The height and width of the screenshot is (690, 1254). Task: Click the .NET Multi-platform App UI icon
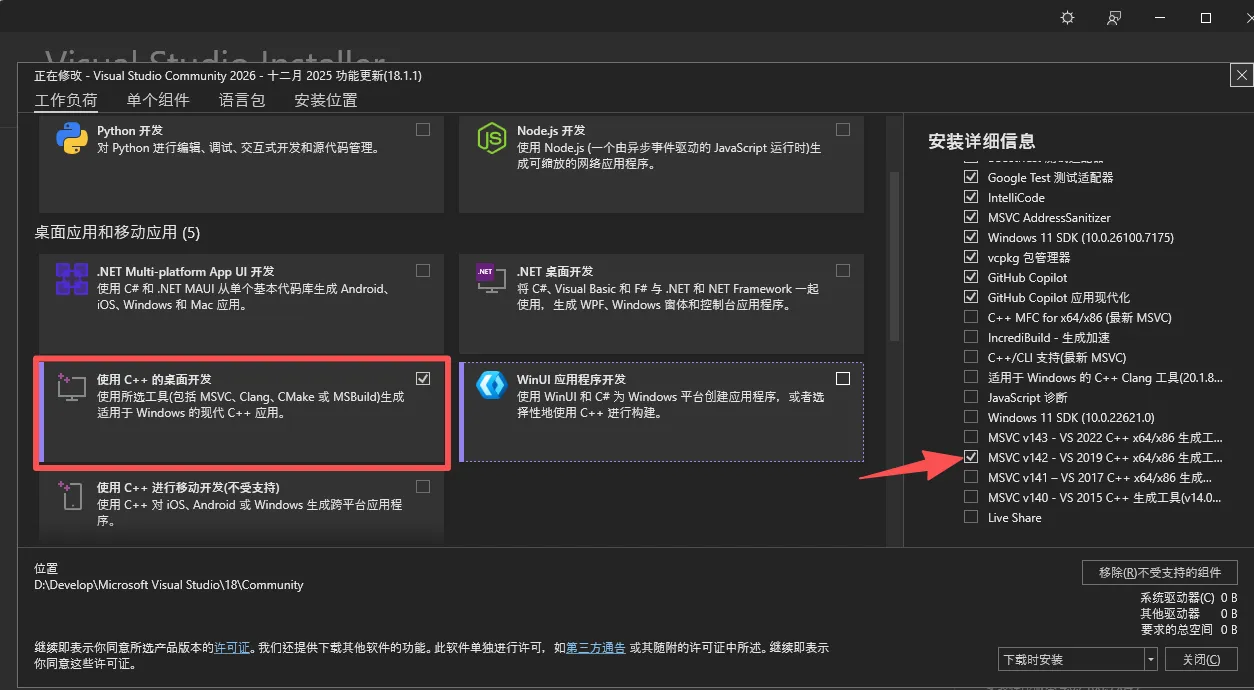pos(72,280)
